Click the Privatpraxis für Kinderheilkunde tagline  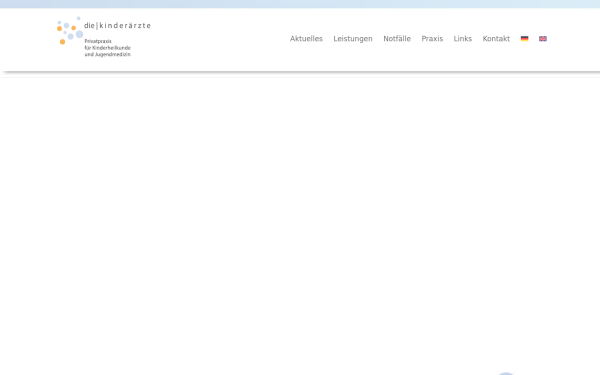(108, 48)
